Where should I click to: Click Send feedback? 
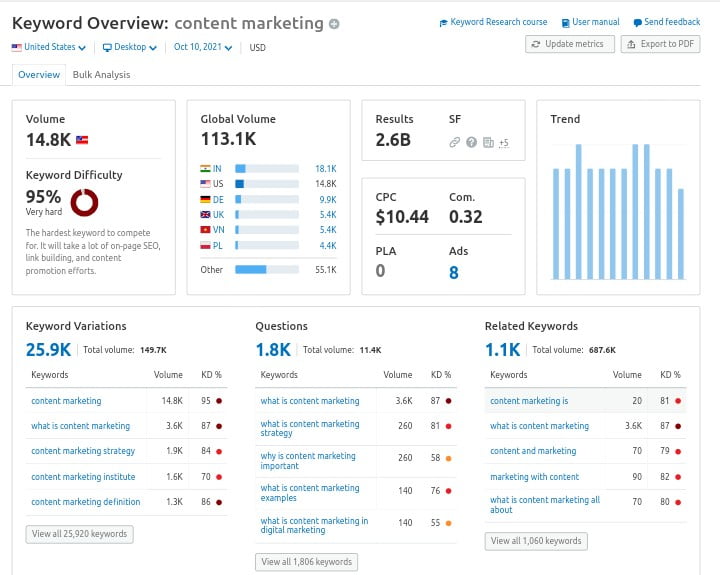pyautogui.click(x=666, y=22)
